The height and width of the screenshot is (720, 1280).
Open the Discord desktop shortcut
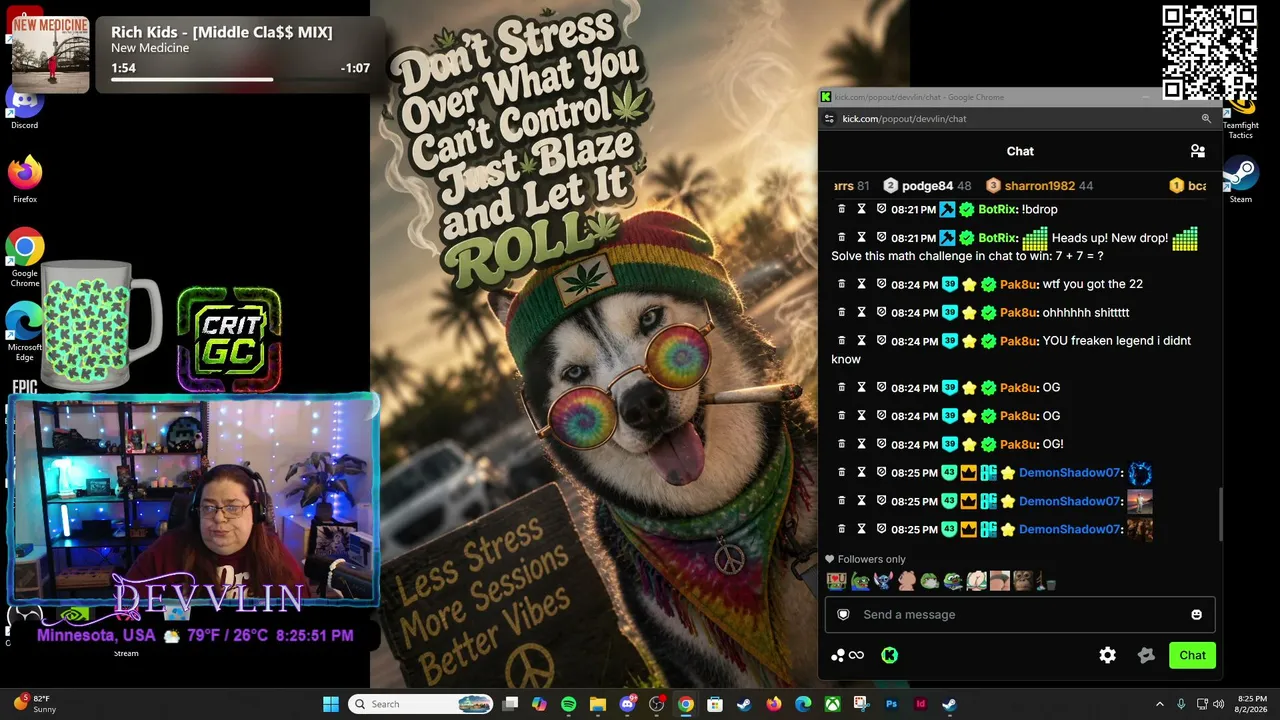[x=24, y=106]
